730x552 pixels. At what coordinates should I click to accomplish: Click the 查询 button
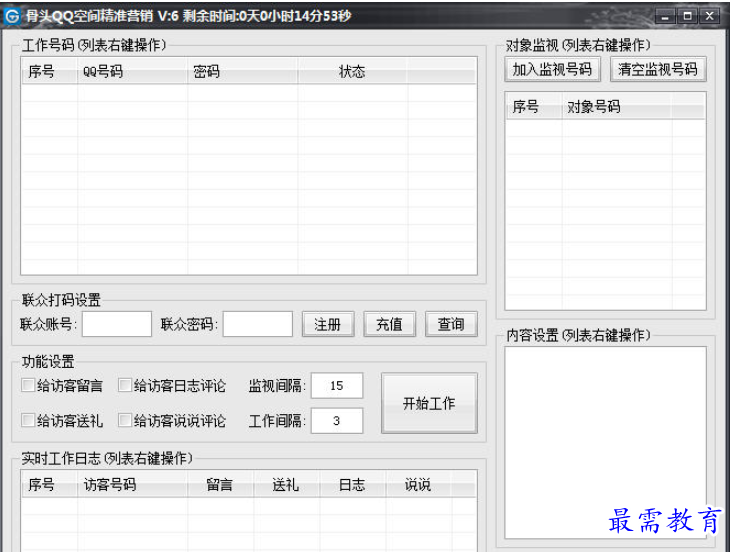(x=451, y=324)
